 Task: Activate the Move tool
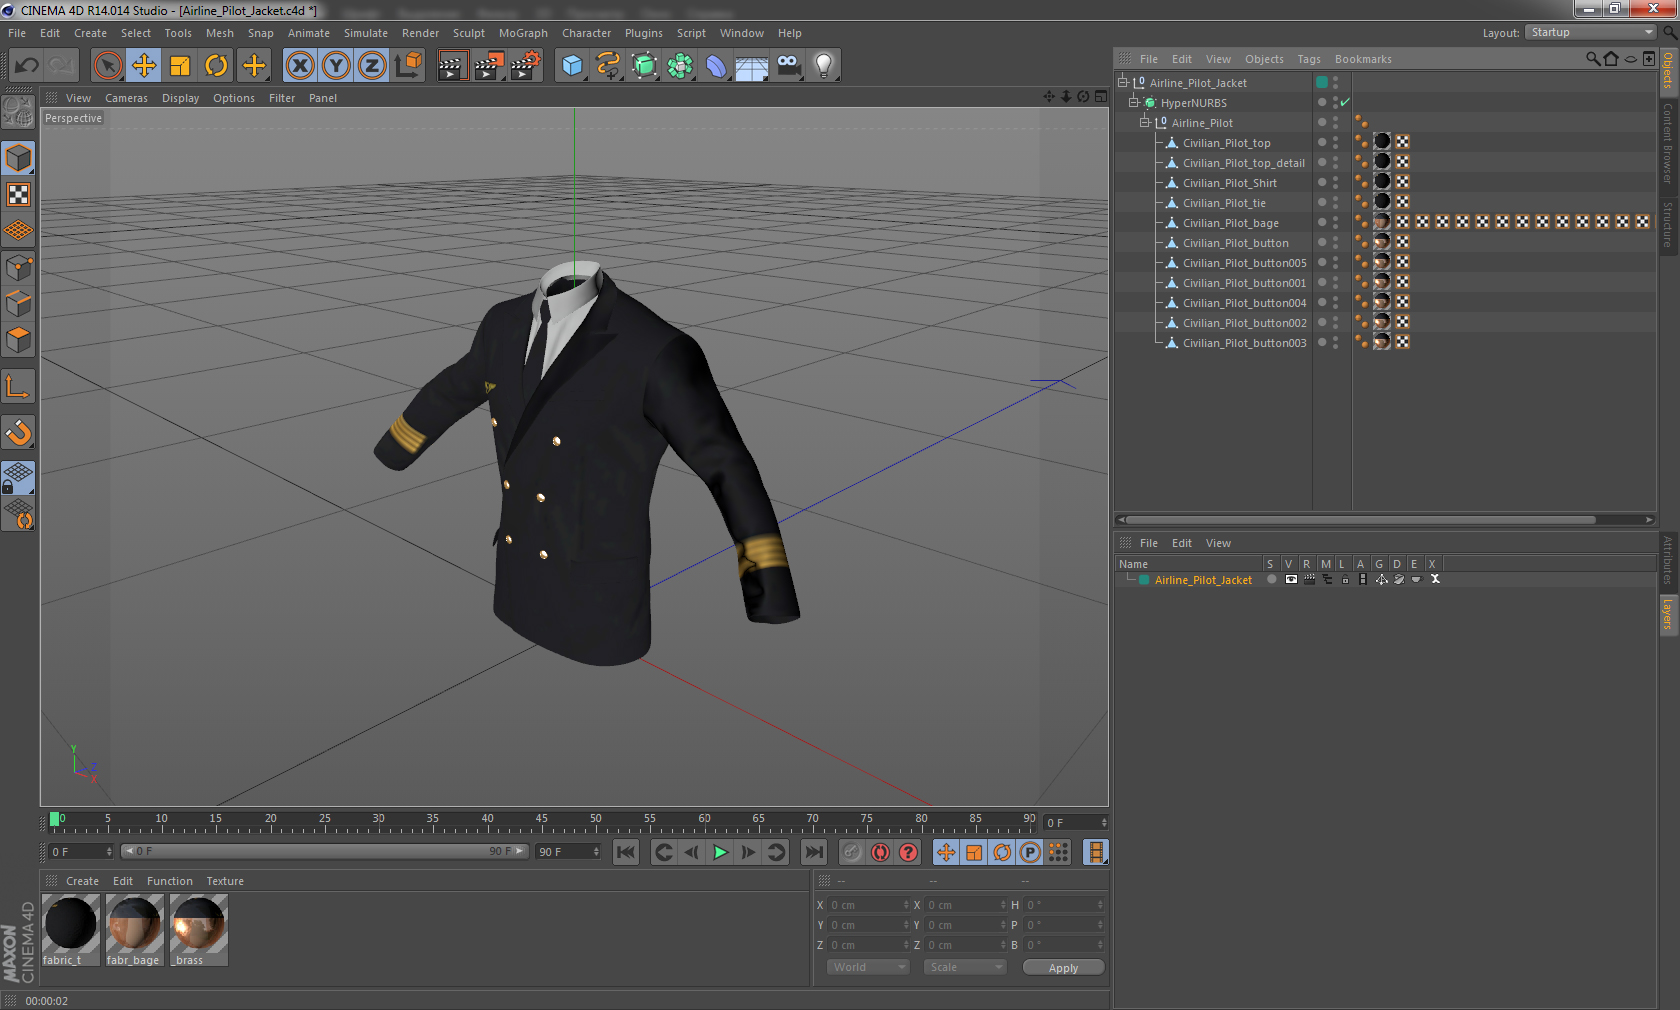pyautogui.click(x=144, y=66)
